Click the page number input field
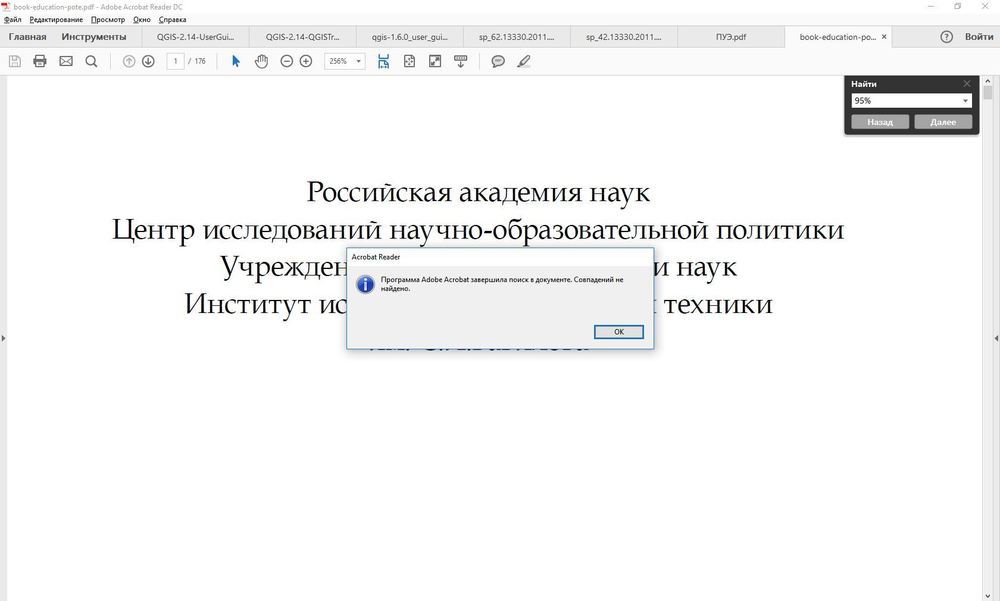 pyautogui.click(x=177, y=61)
